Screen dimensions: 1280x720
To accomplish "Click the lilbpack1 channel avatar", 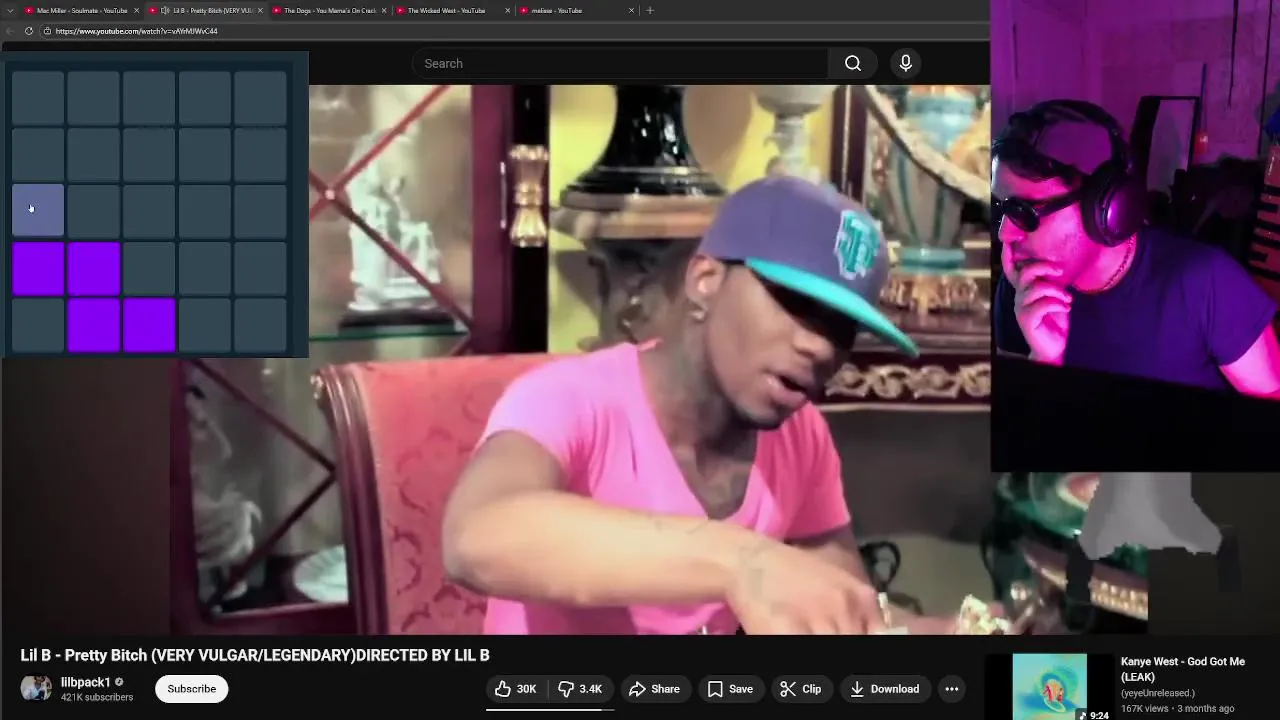I will [x=36, y=689].
